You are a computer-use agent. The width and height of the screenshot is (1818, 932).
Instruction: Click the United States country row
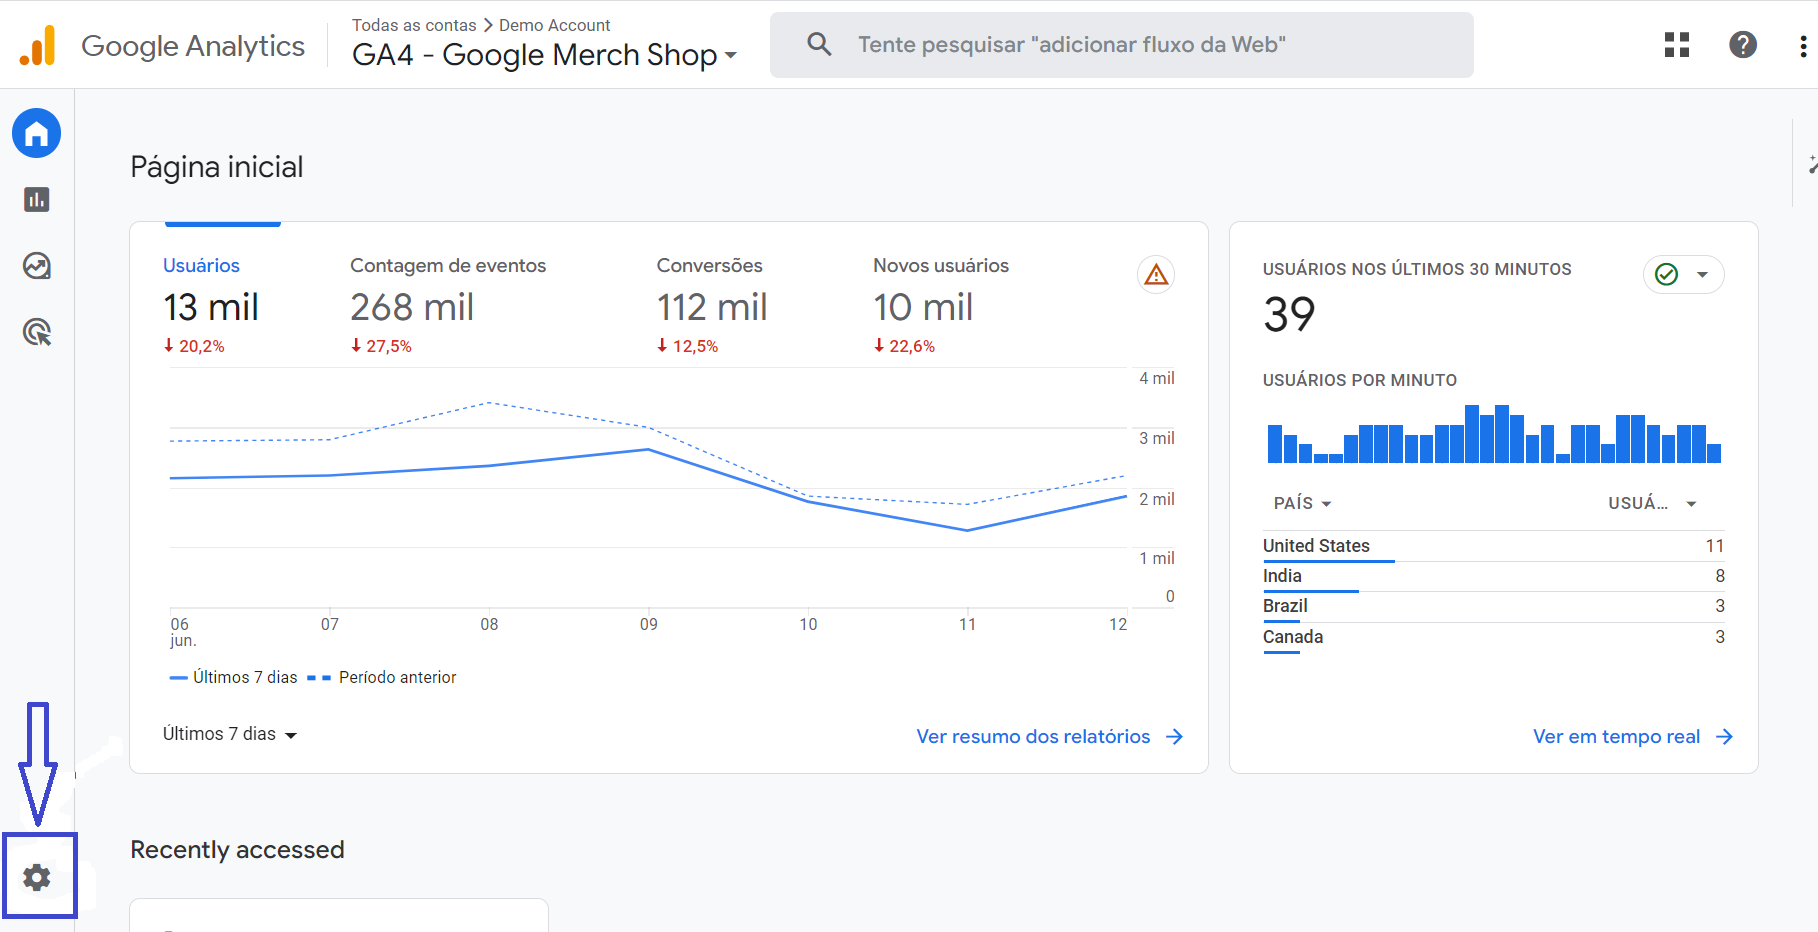coord(1494,546)
